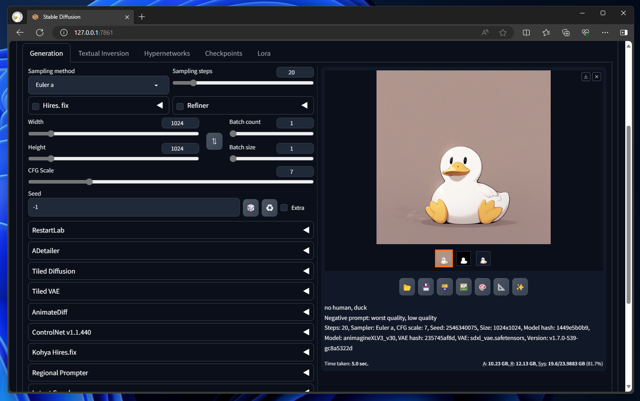Close the image preview with X icon
The image size is (640, 401).
(x=596, y=77)
